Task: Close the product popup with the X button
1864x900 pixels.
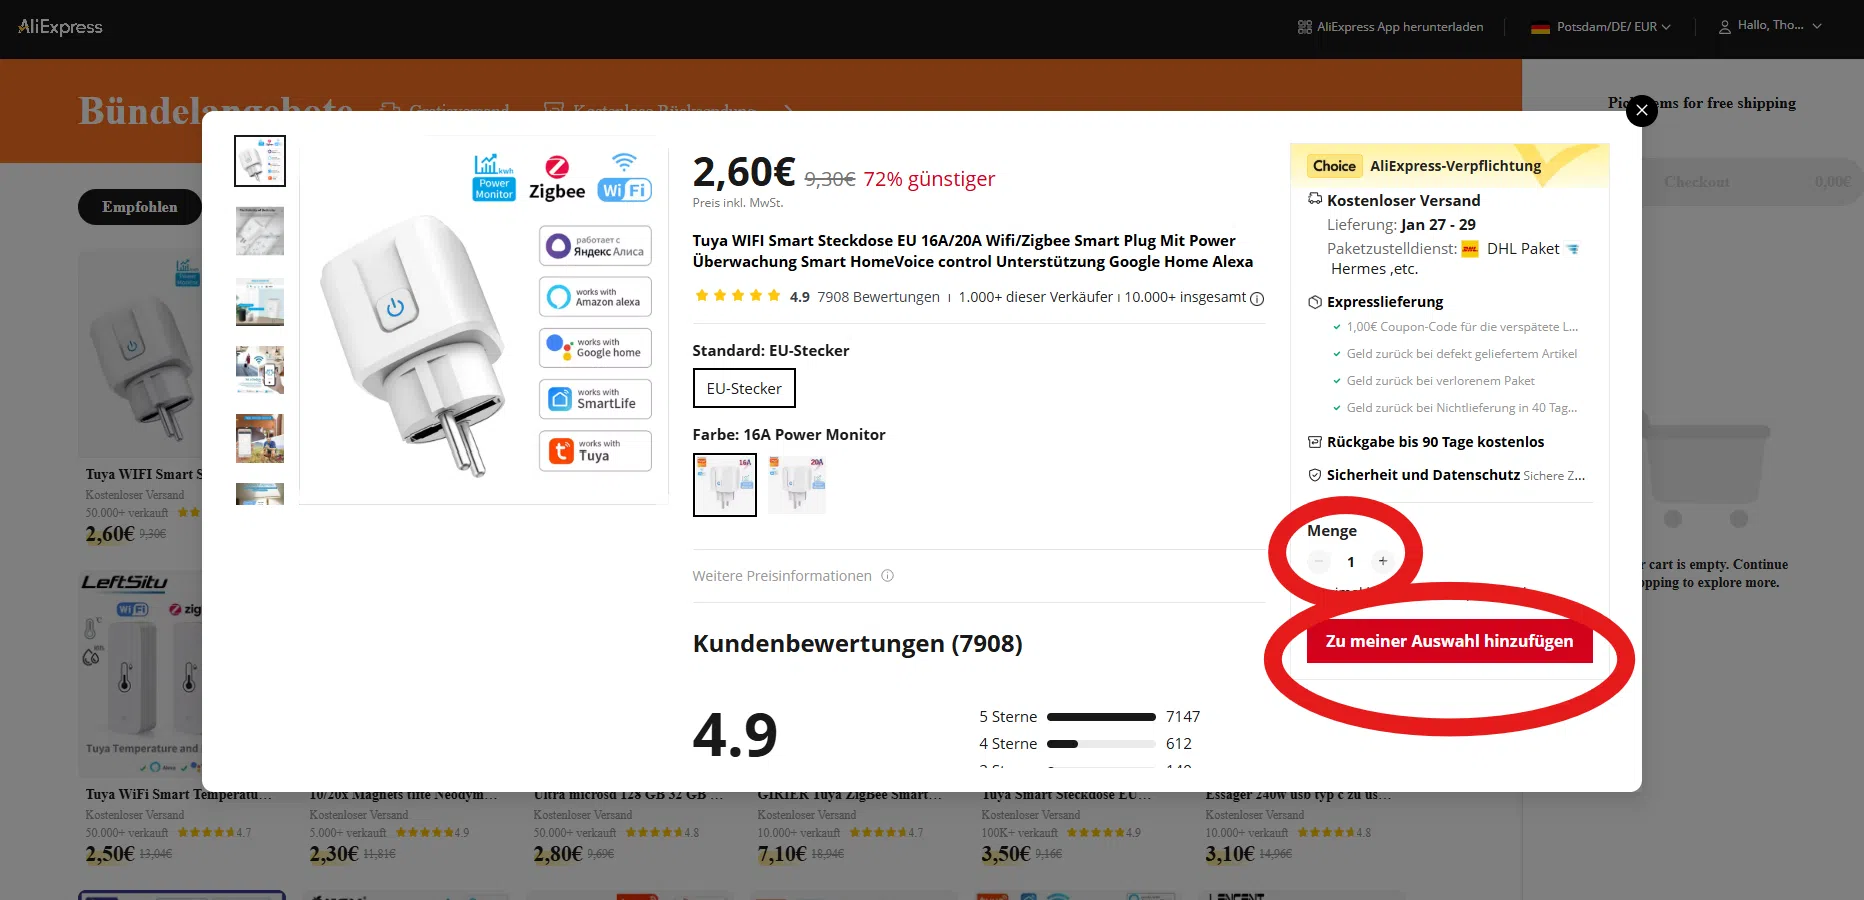Action: tap(1641, 110)
